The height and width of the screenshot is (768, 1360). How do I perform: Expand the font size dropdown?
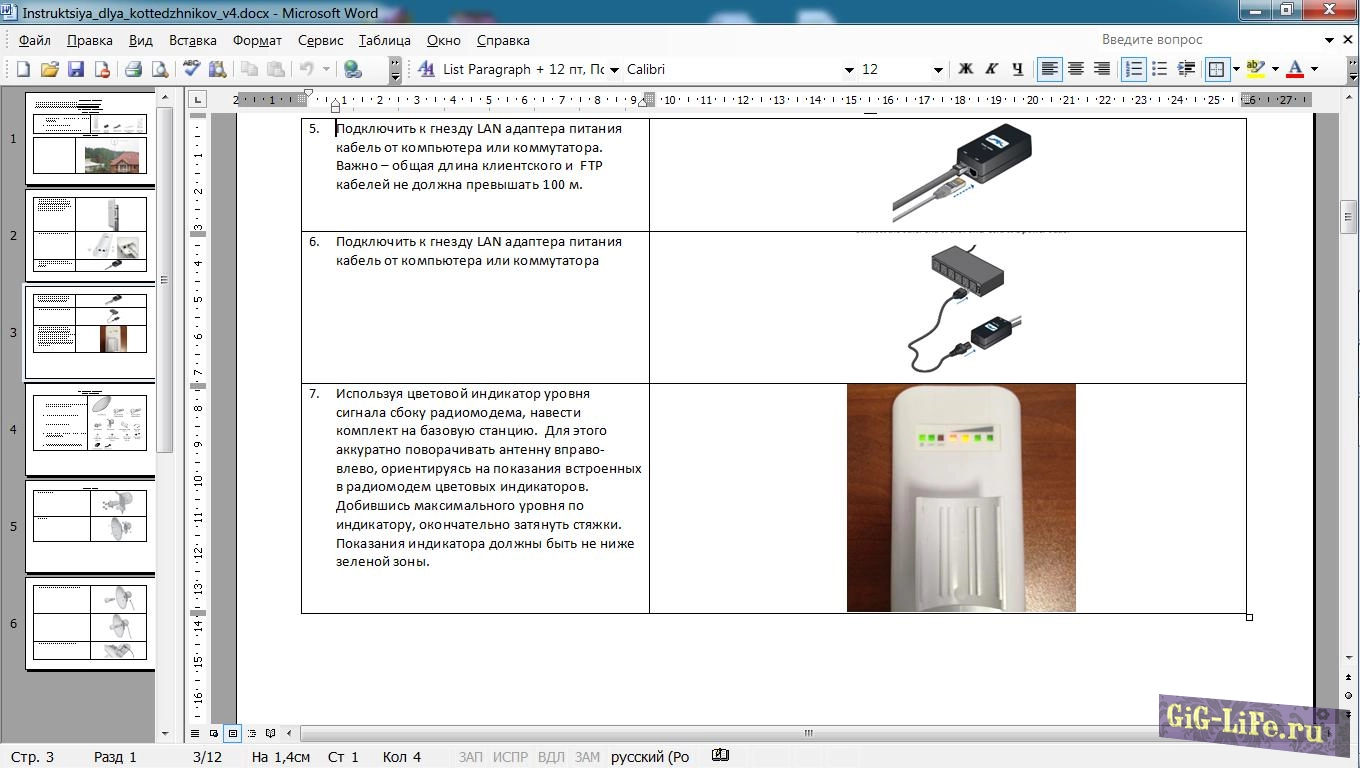pyautogui.click(x=937, y=70)
